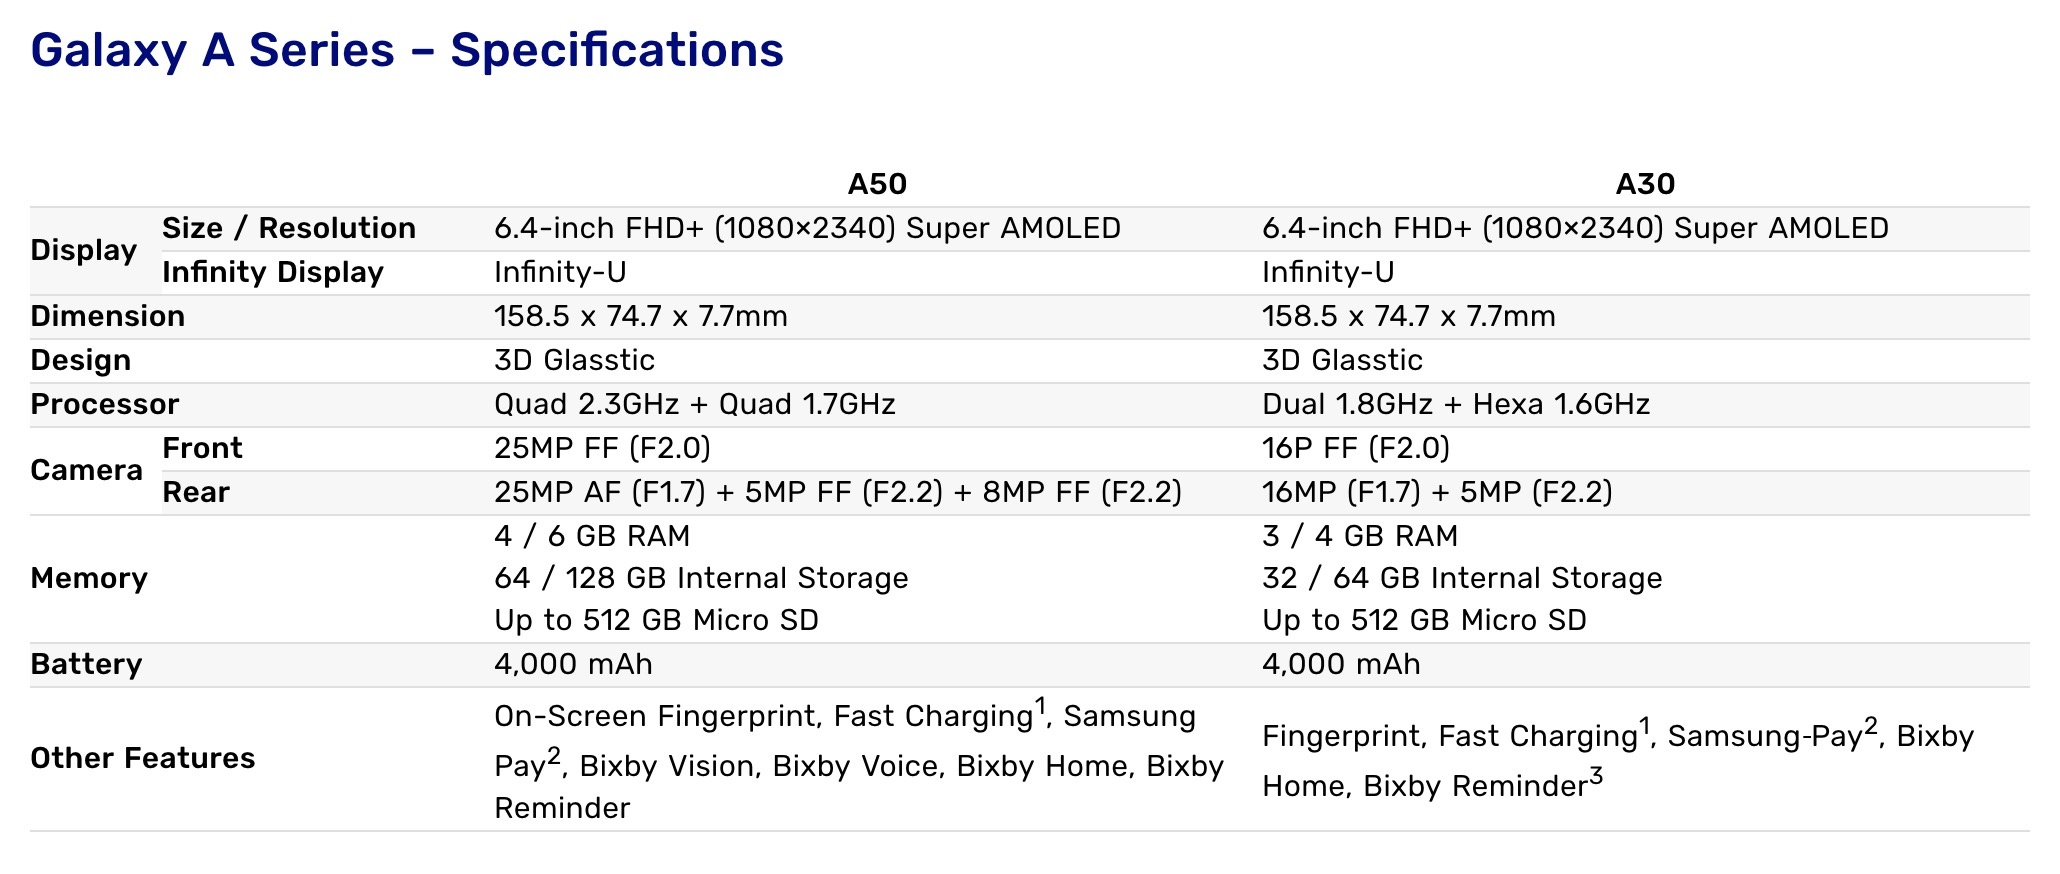This screenshot has height=874, width=2060.
Task: Click A30's Dual 1.8GHz processor value
Action: tap(1456, 404)
